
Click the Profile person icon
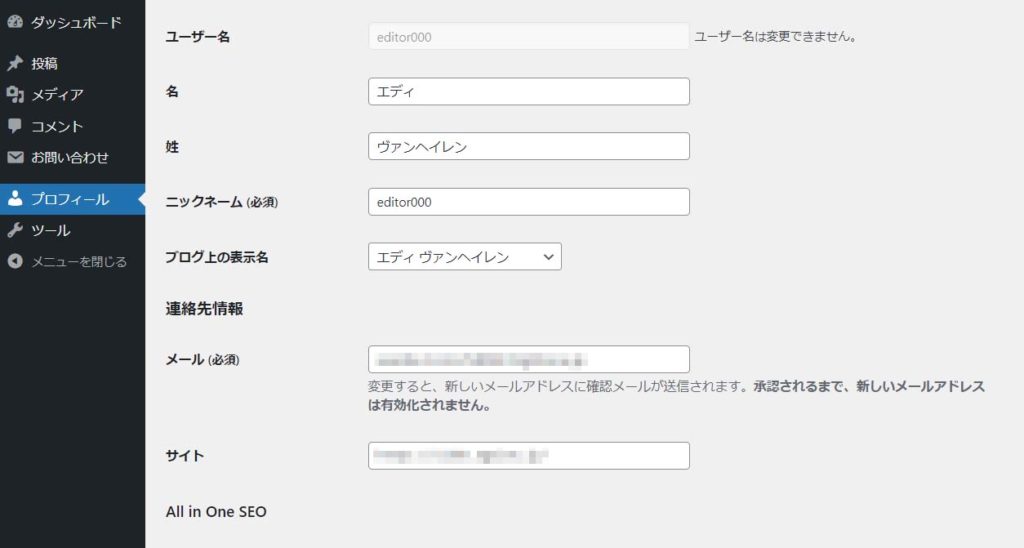click(x=15, y=199)
